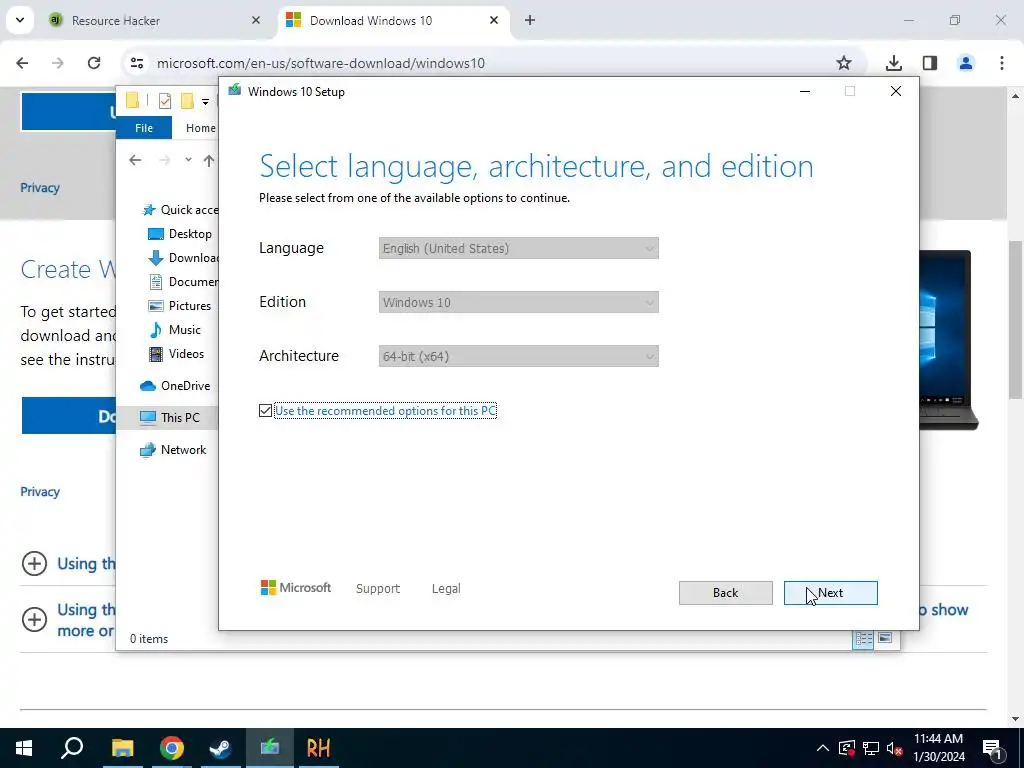Select Pictures in Explorer sidebar
This screenshot has width=1024, height=768.
click(180, 306)
